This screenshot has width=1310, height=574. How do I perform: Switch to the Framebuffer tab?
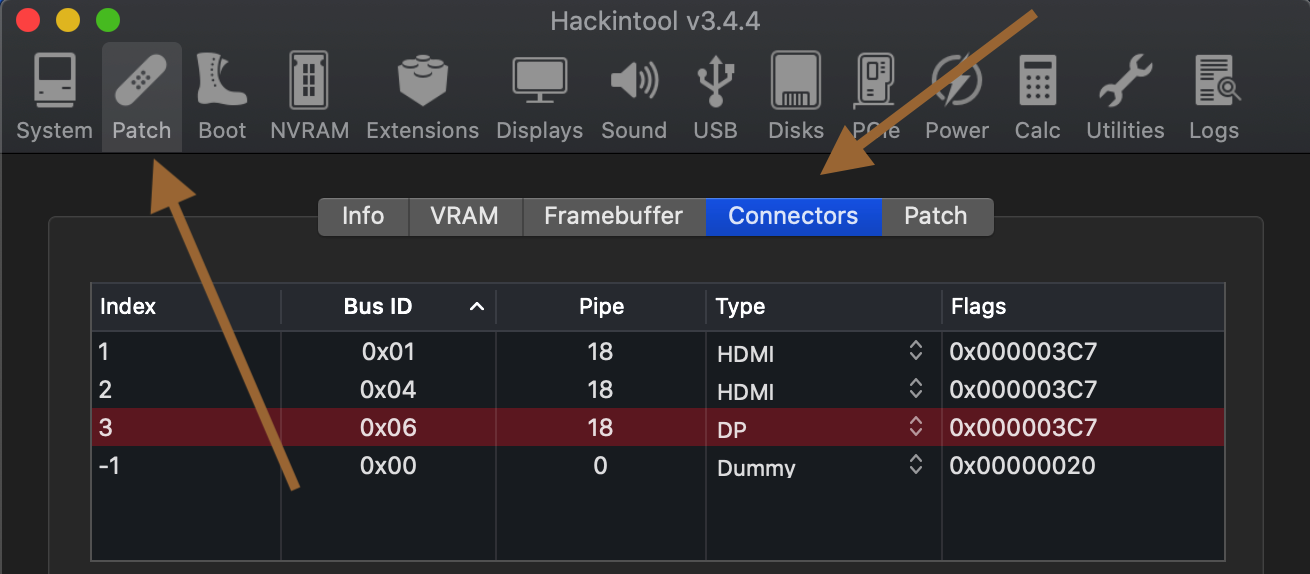pyautogui.click(x=613, y=216)
